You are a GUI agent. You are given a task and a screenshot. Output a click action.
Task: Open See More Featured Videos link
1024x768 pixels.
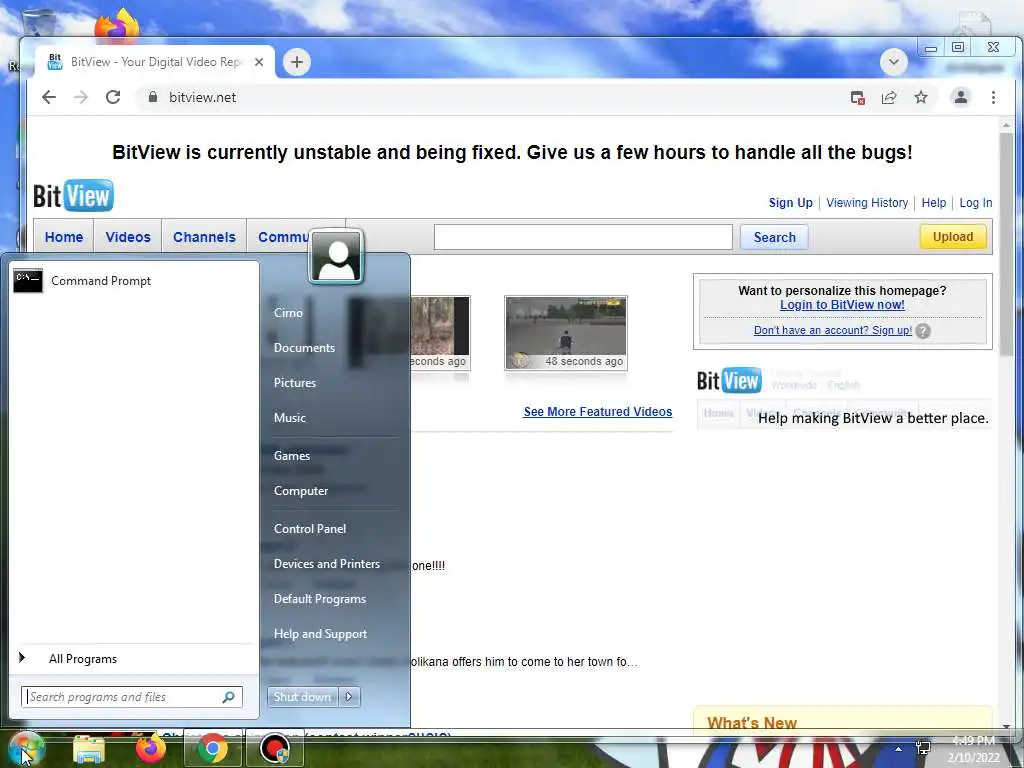pos(598,412)
